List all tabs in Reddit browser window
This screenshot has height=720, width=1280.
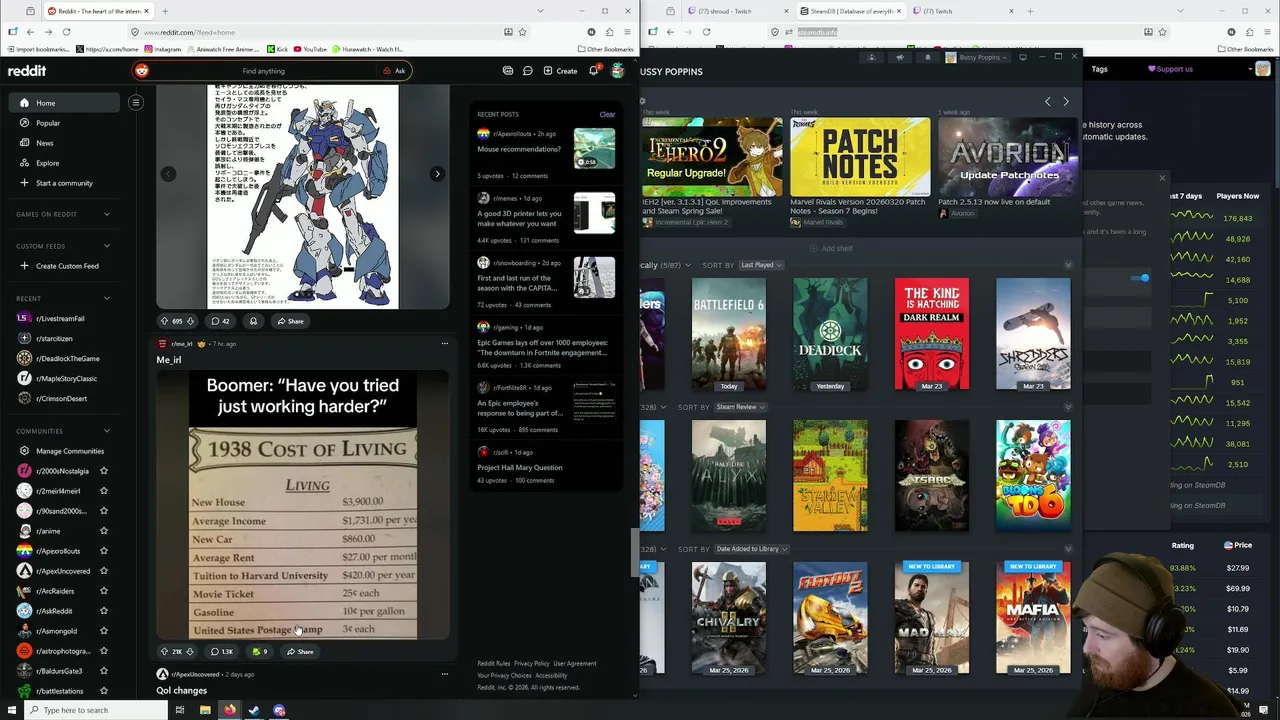pos(540,11)
